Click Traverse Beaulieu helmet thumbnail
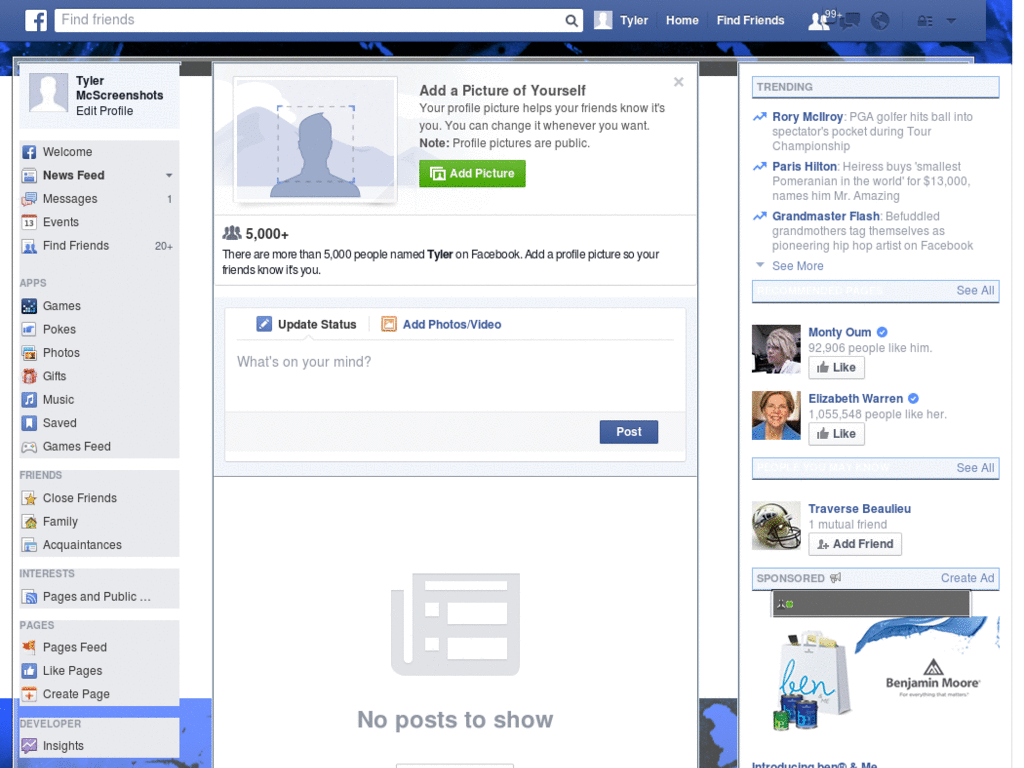 [x=776, y=526]
